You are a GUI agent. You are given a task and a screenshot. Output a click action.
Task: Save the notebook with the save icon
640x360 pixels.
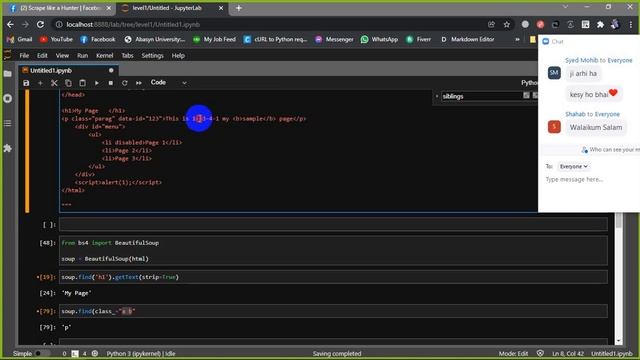pyautogui.click(x=26, y=83)
